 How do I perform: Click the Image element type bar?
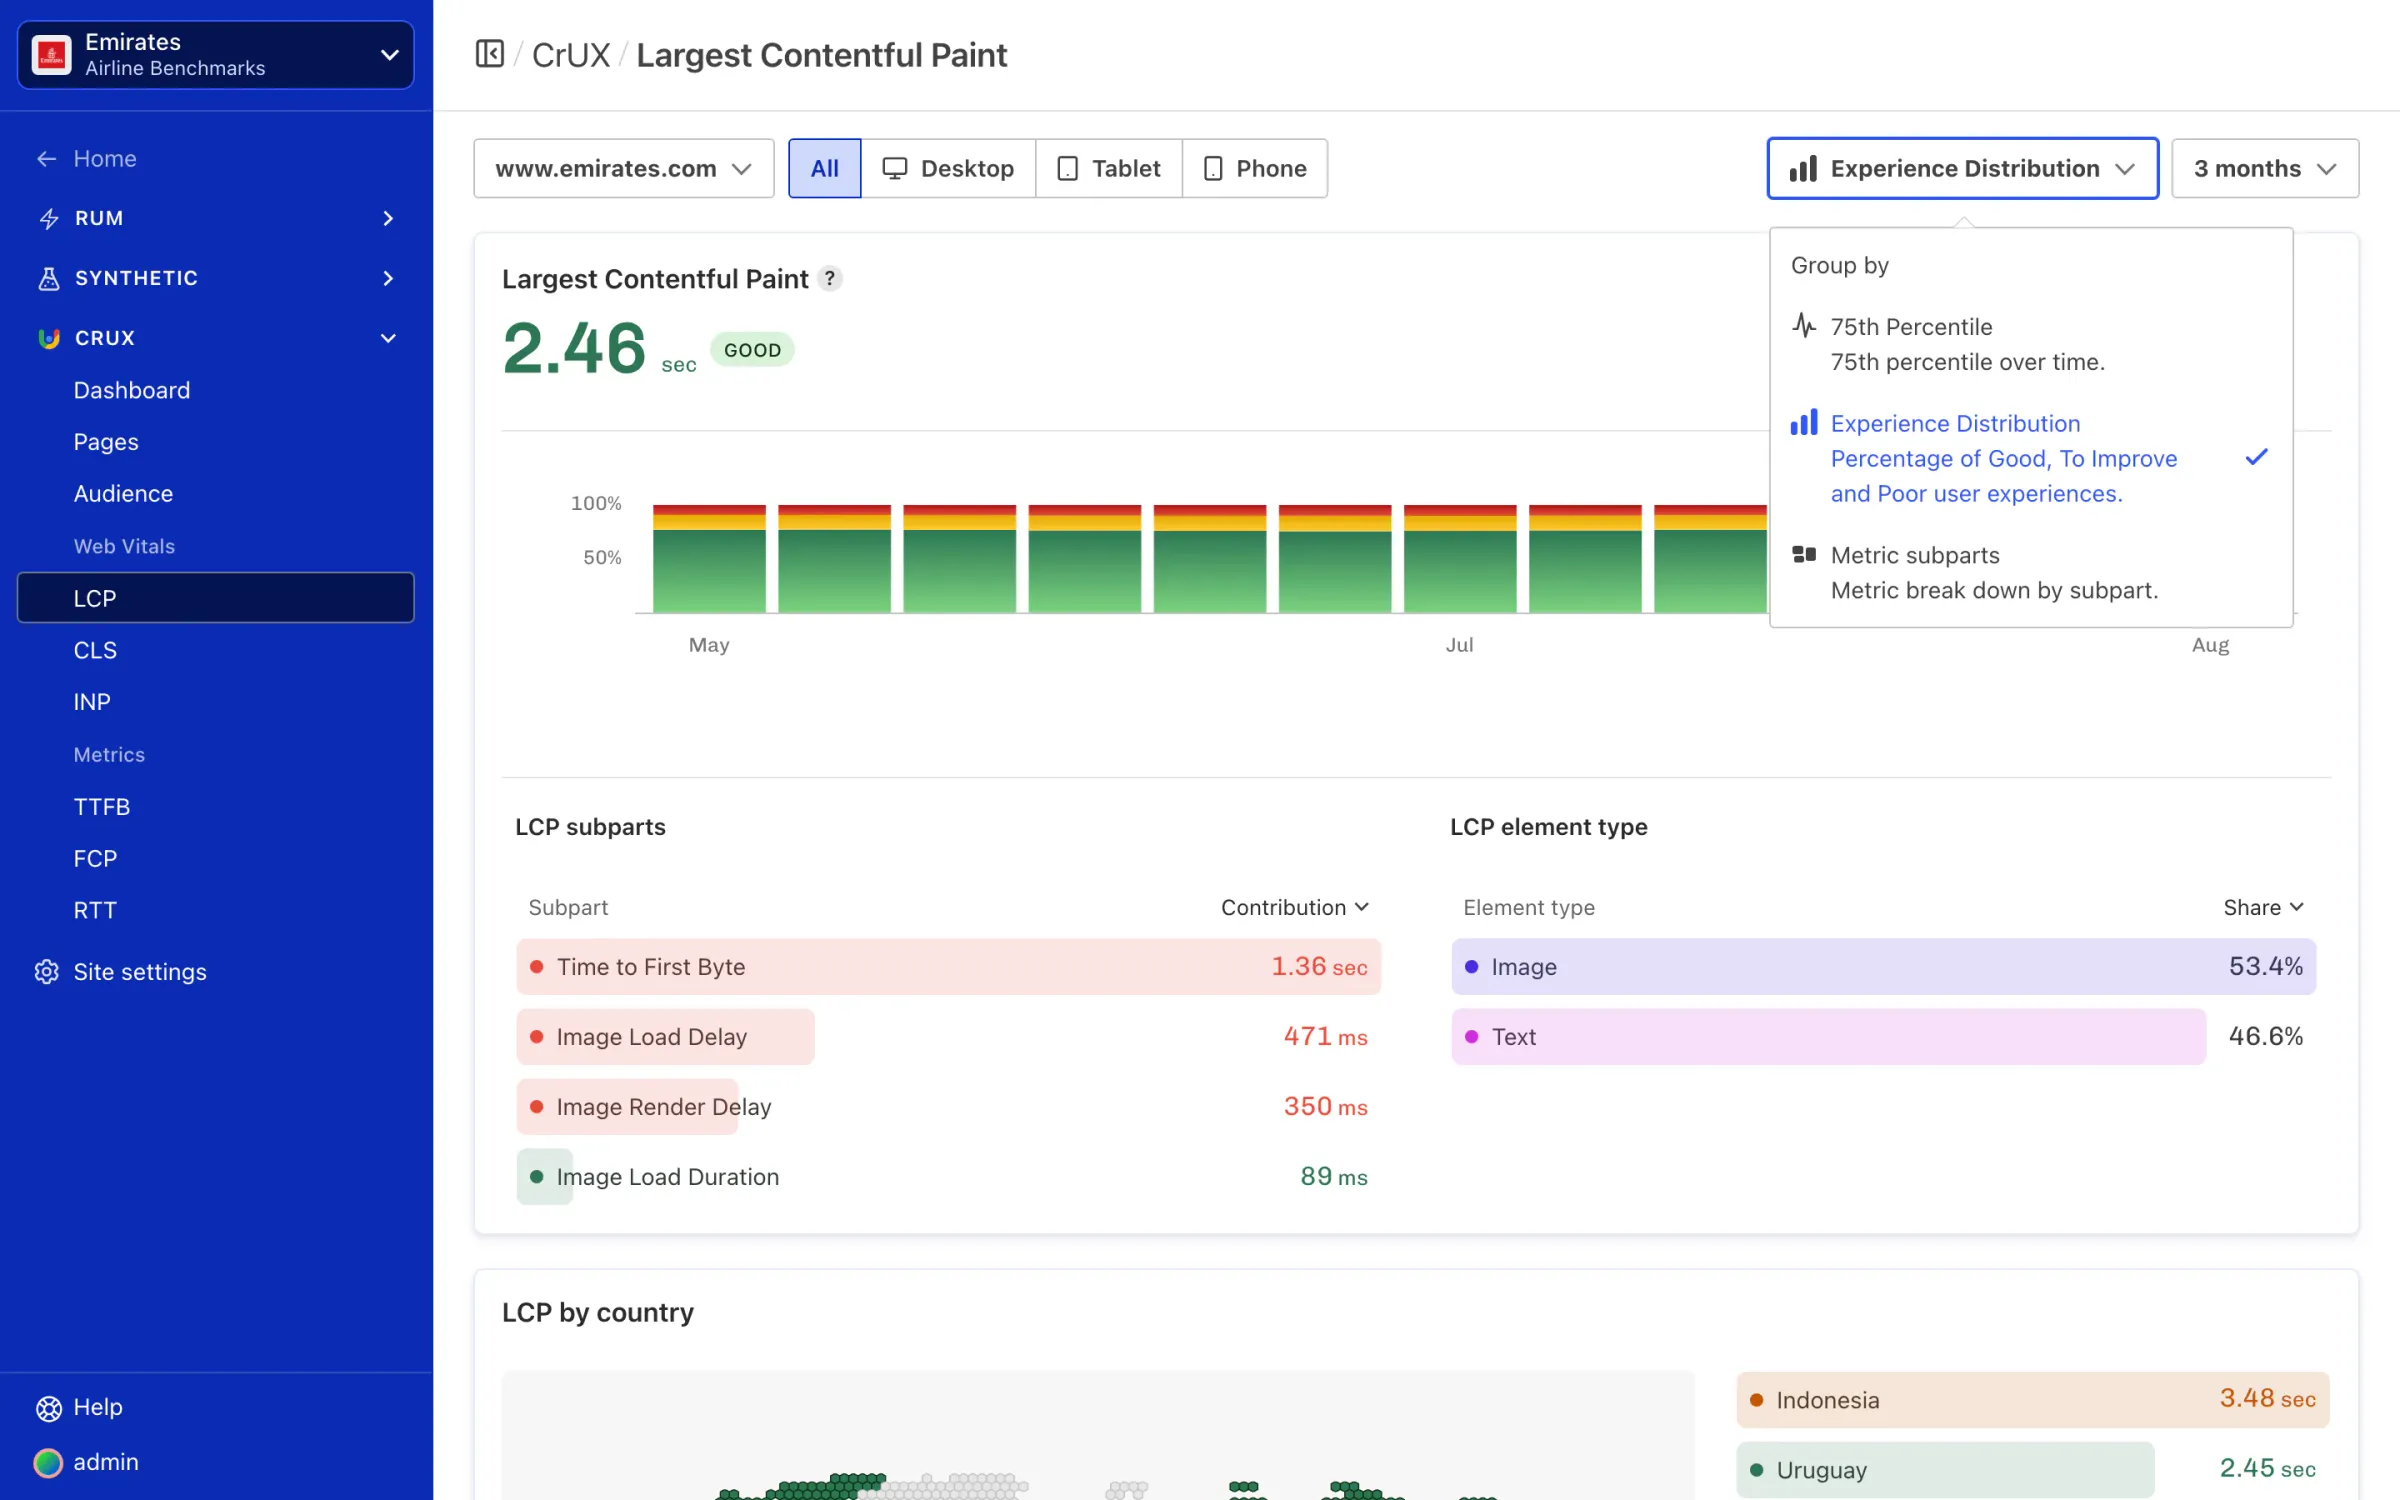pyautogui.click(x=1883, y=967)
